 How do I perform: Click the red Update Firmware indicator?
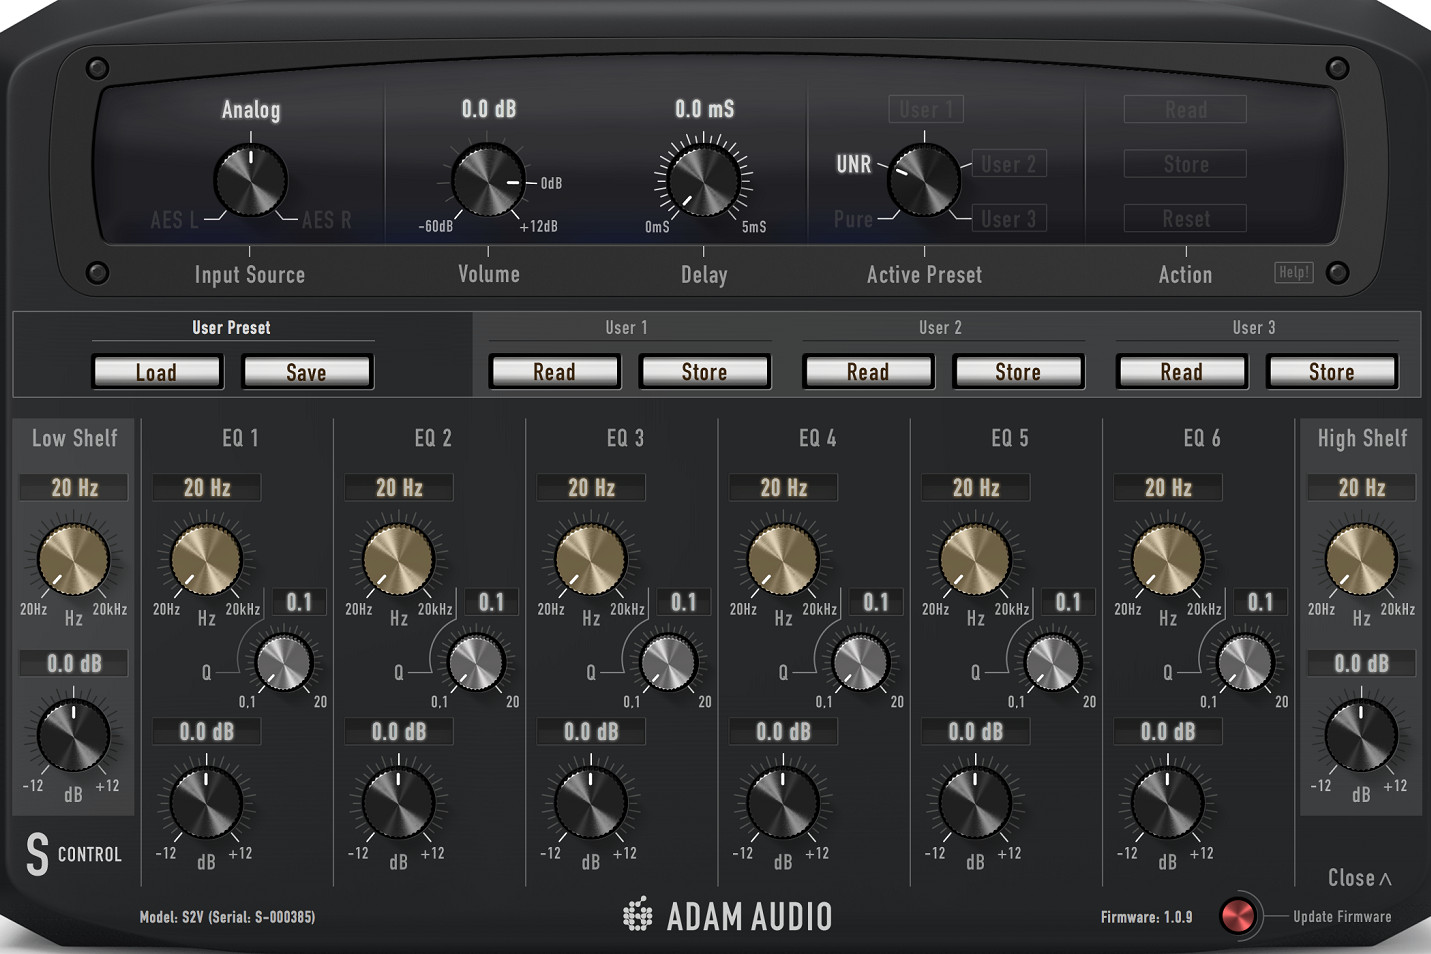(x=1240, y=914)
